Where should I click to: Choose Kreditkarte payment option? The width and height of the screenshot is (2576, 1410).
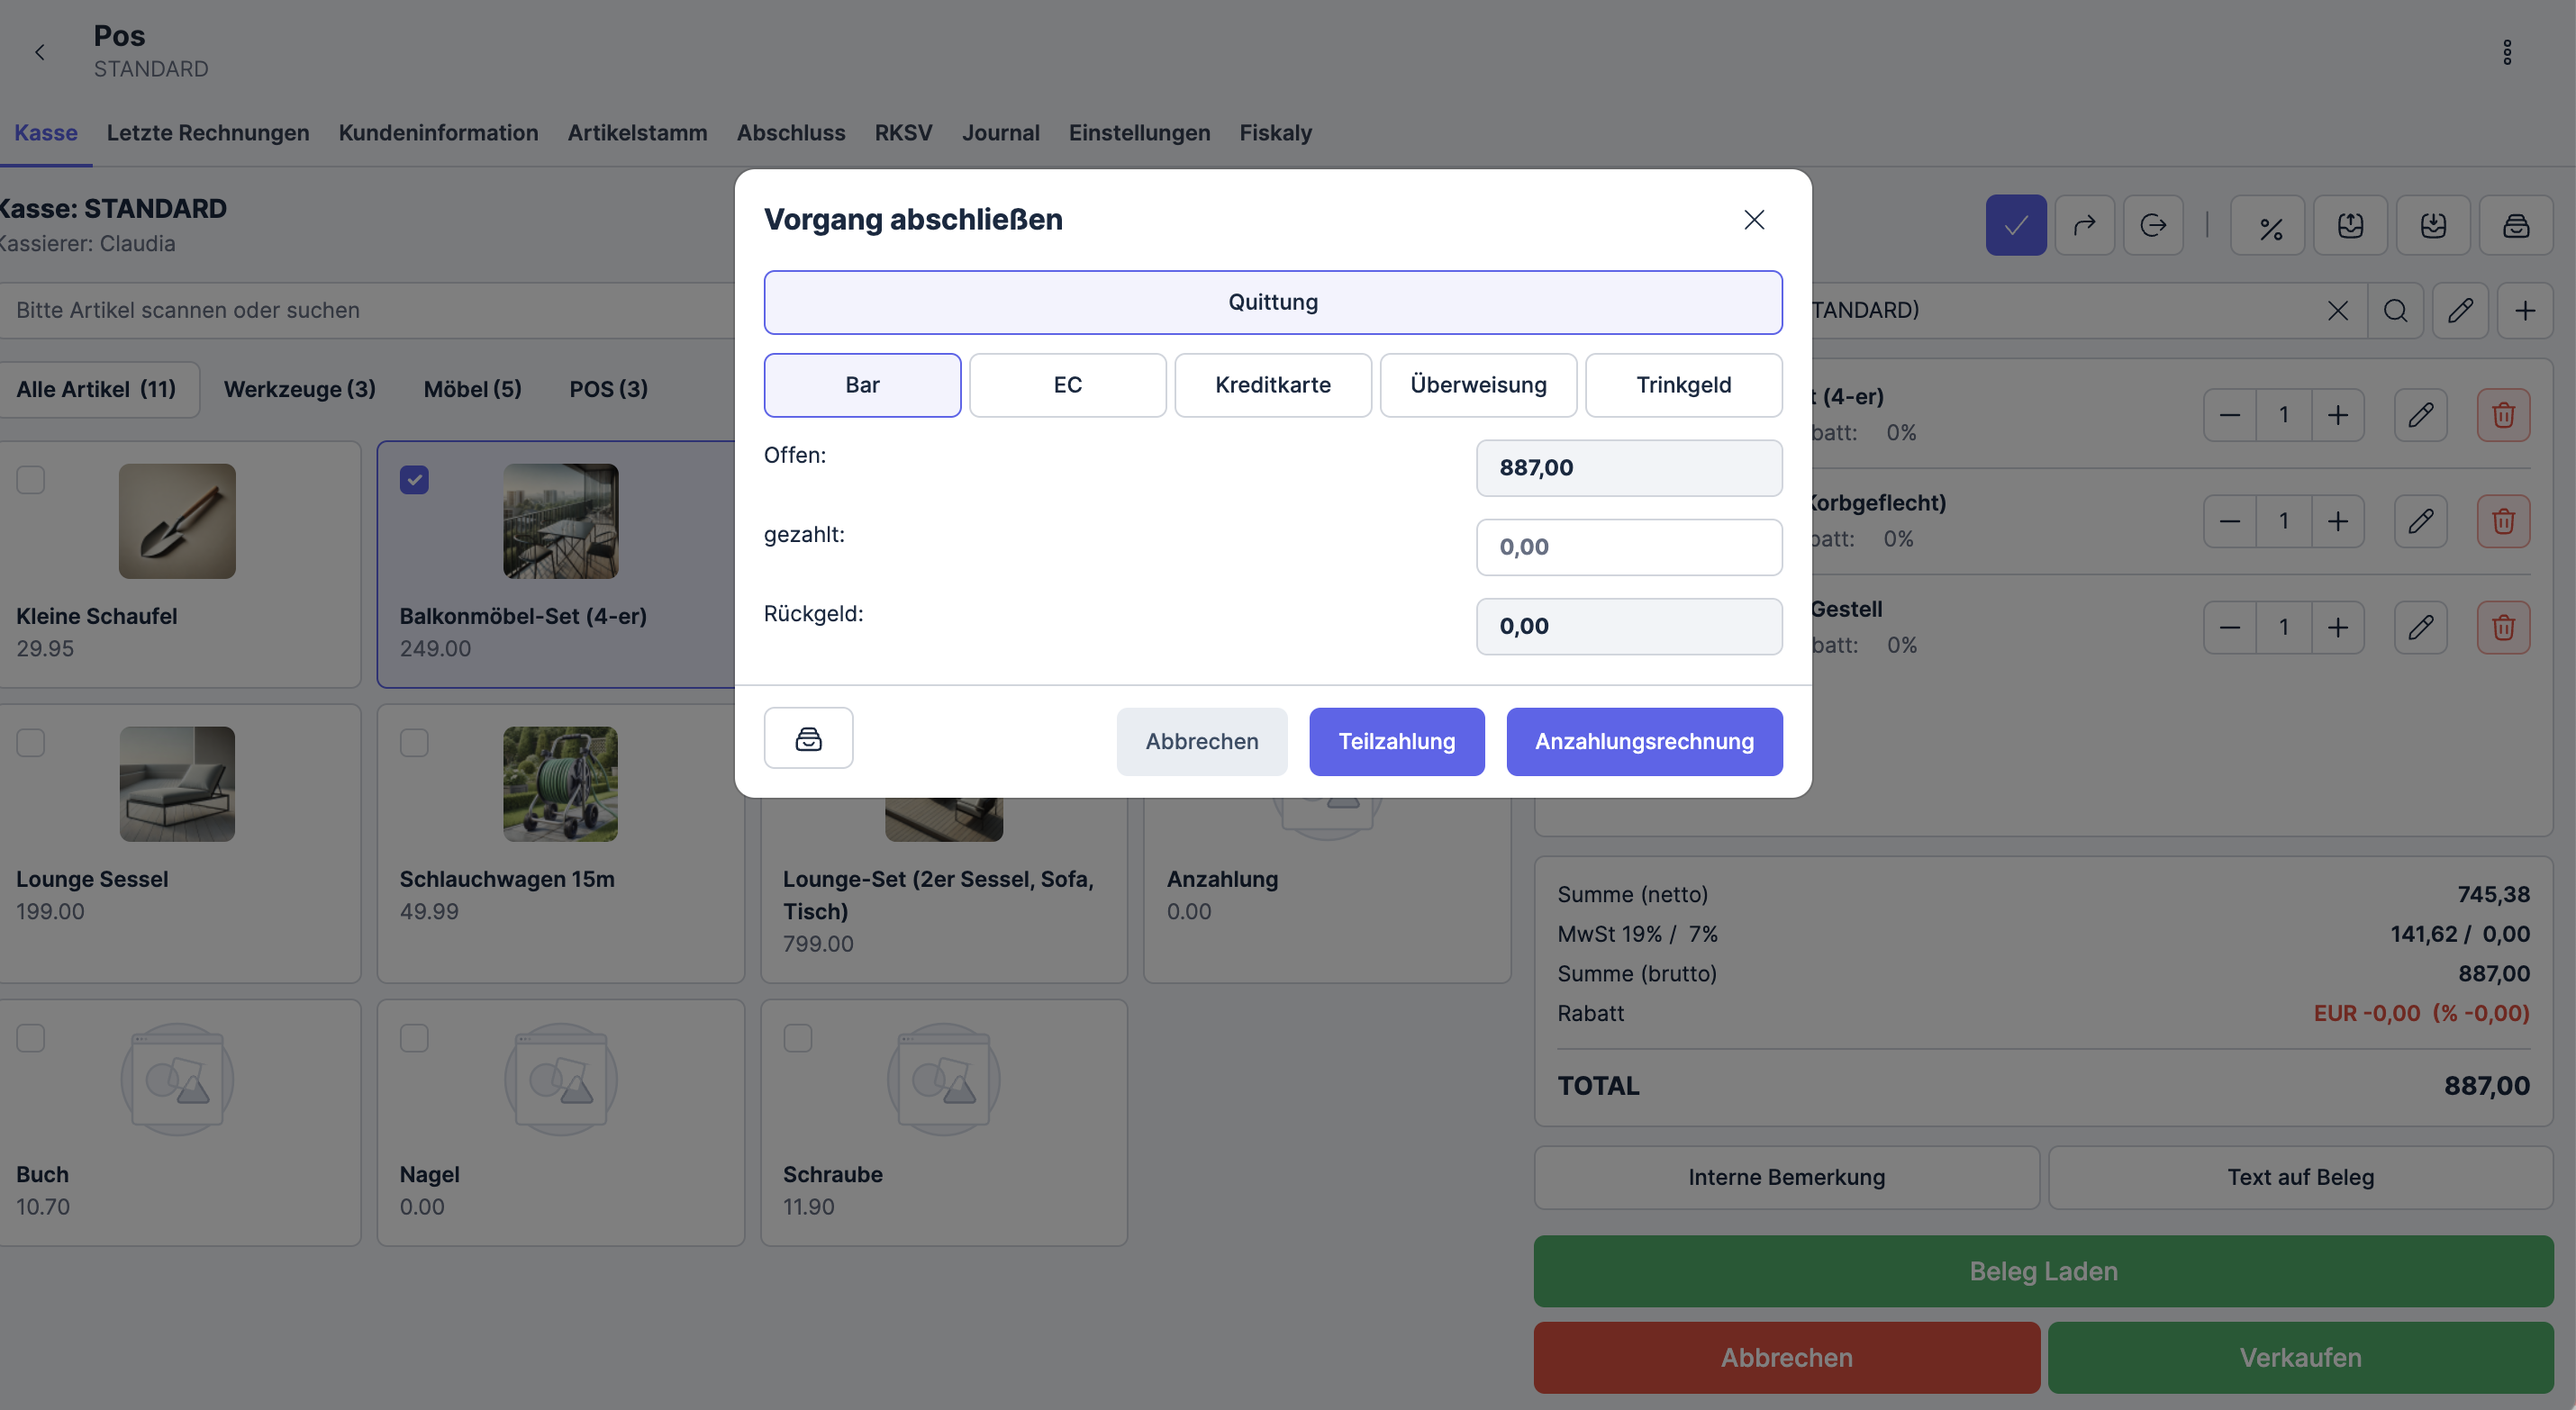(1272, 385)
